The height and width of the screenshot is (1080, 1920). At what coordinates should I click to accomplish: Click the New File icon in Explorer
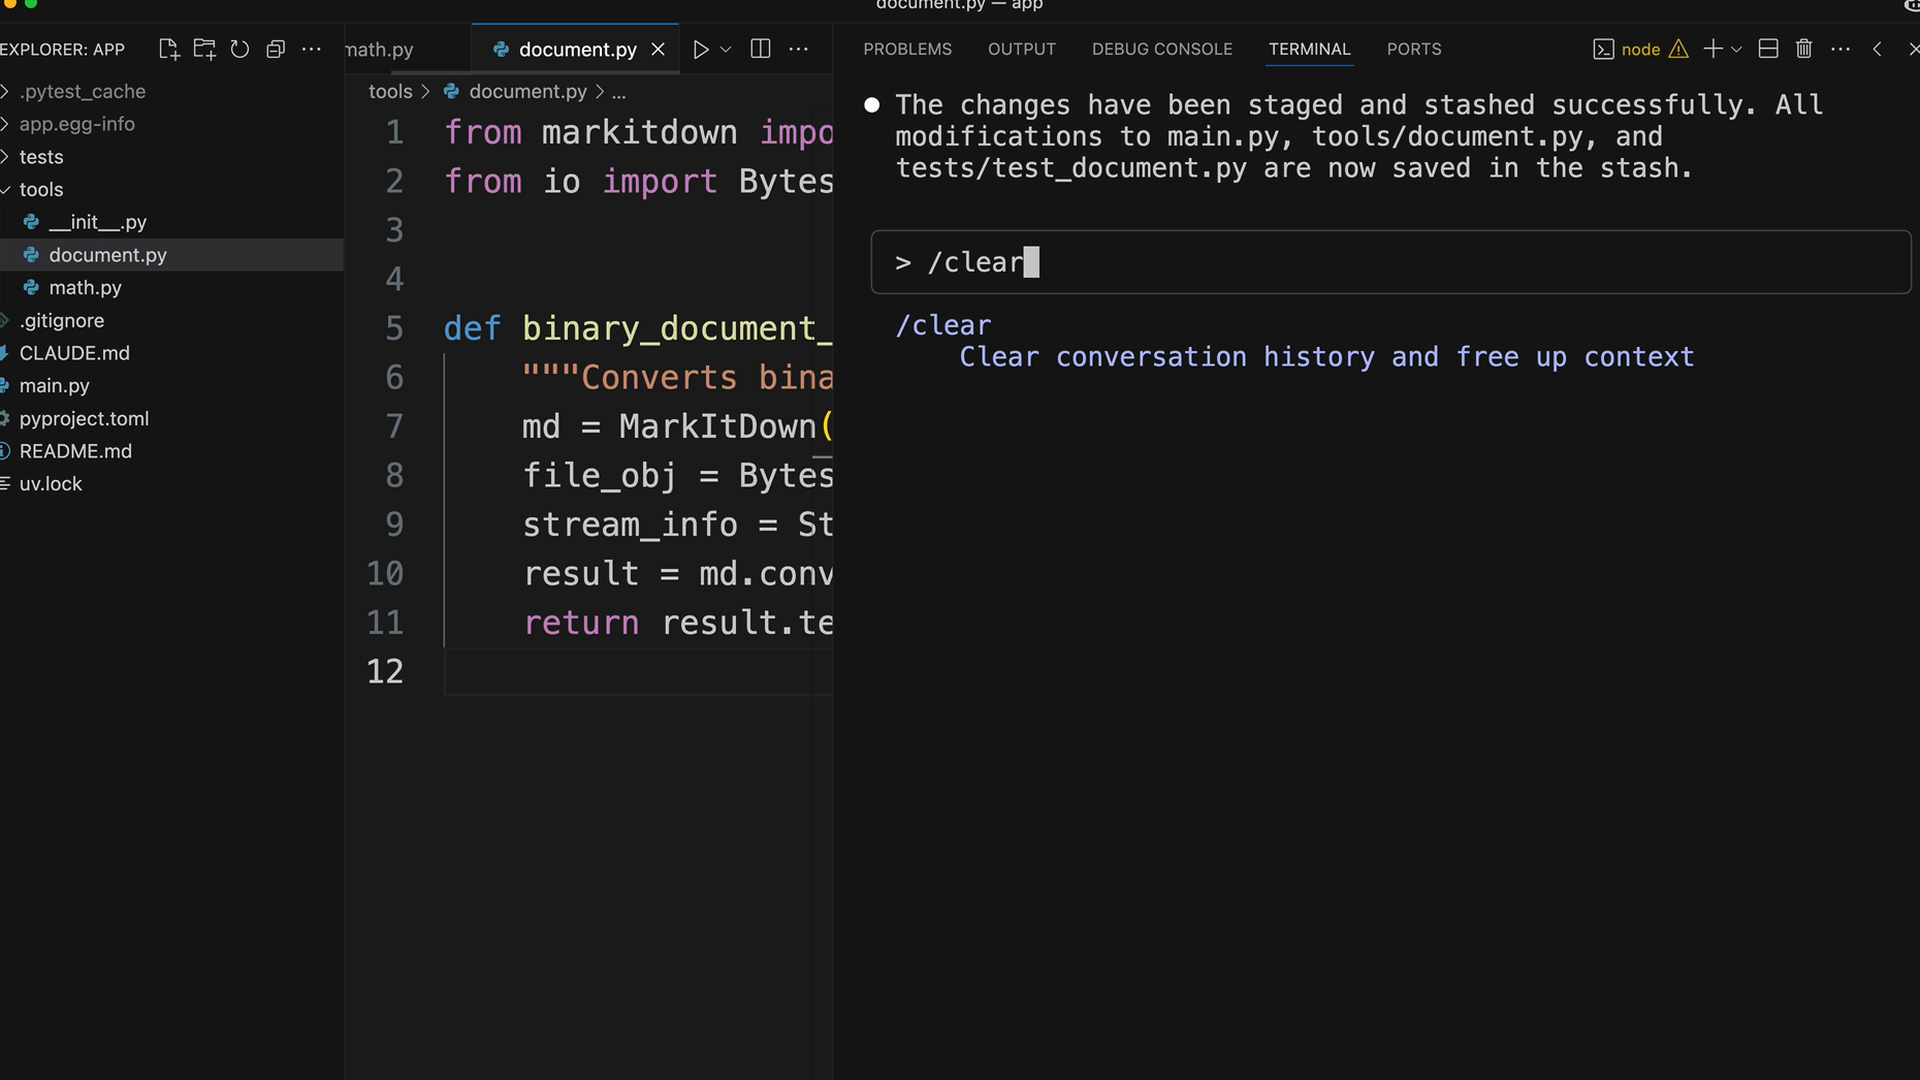[x=169, y=49]
